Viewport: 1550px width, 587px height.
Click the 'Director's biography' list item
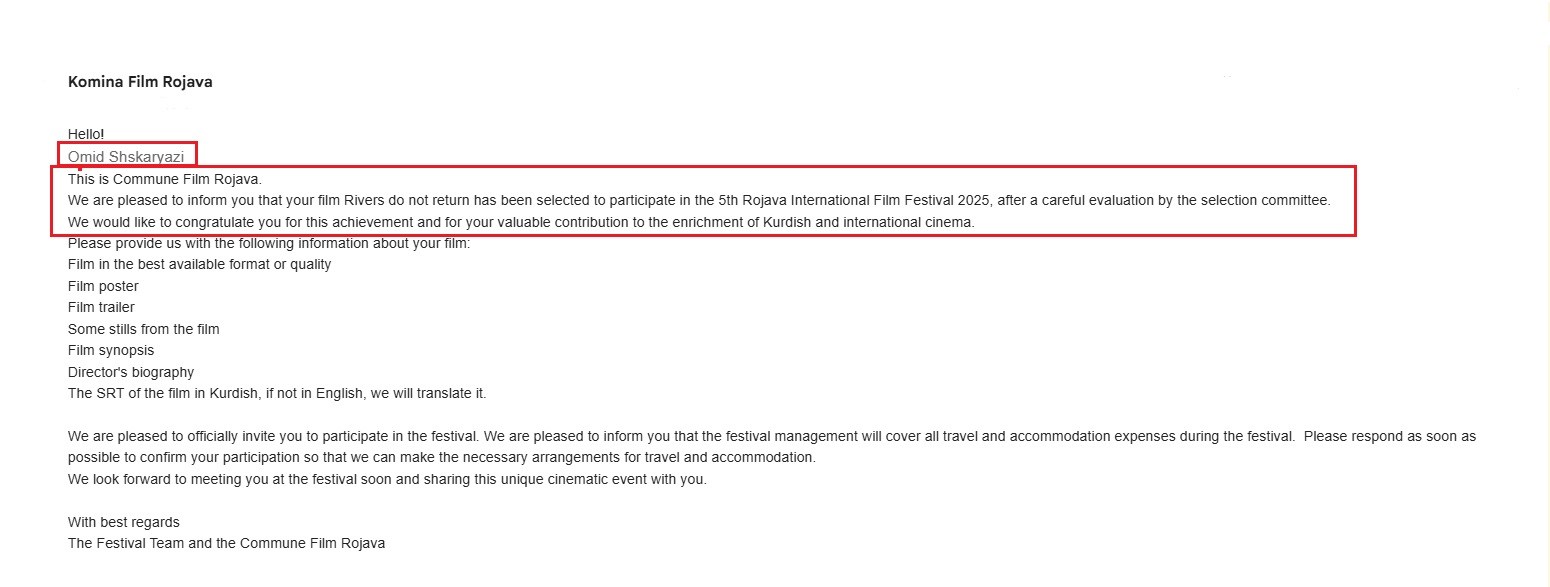[131, 373]
